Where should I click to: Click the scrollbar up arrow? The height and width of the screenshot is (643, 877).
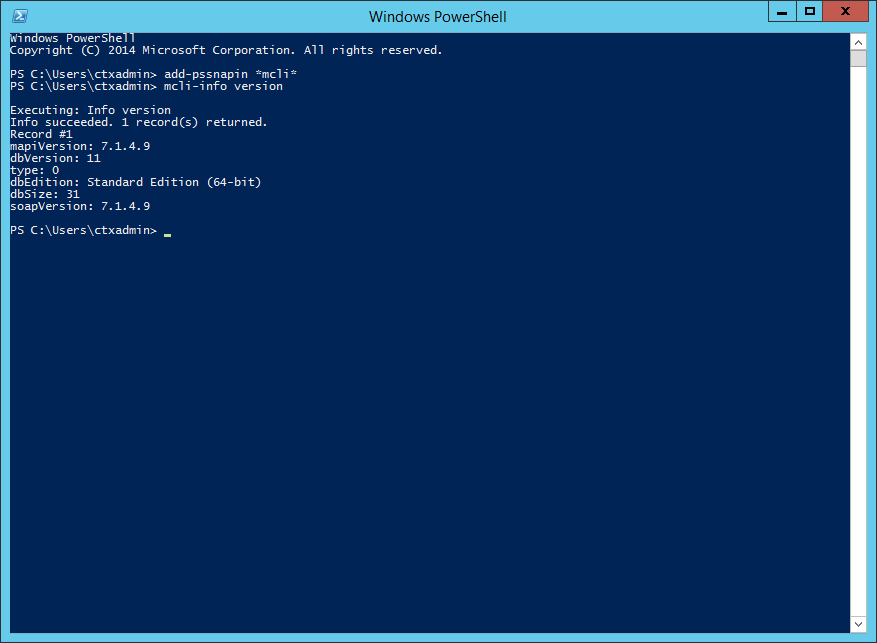pos(858,41)
